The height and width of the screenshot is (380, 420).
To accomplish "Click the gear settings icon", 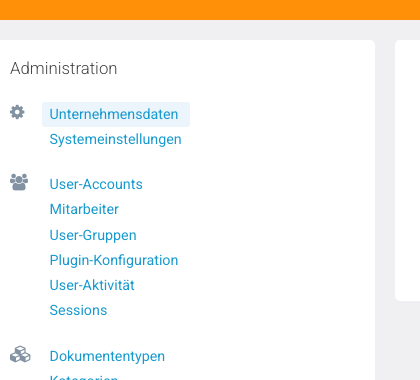I will (x=17, y=112).
